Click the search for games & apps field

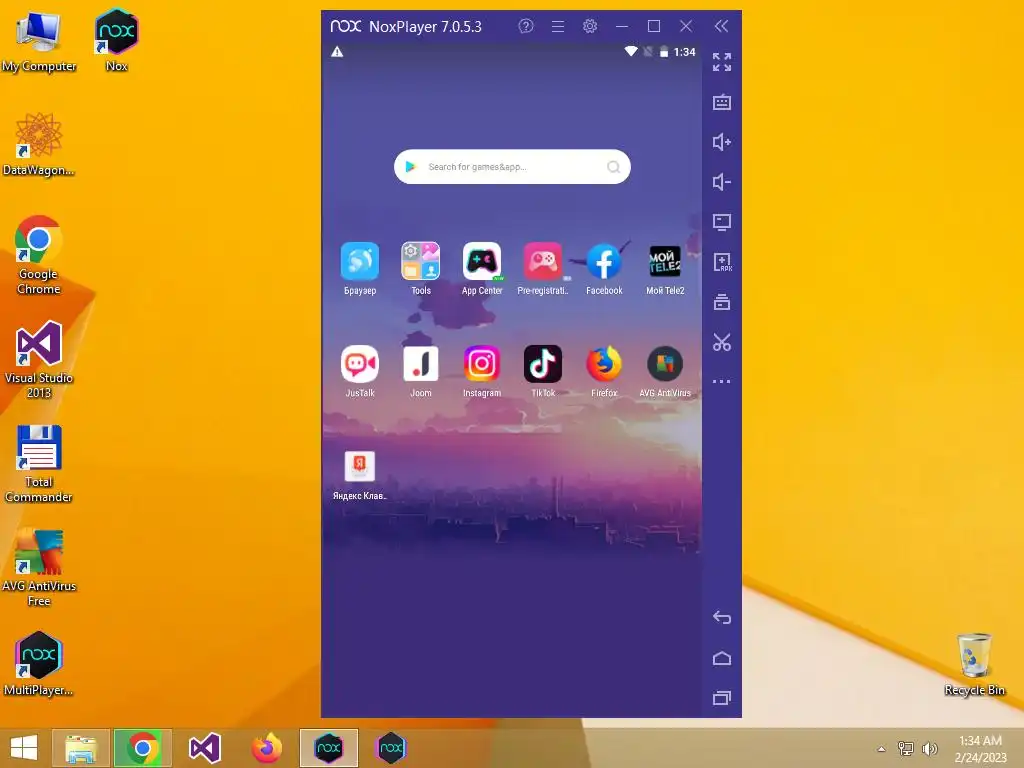pyautogui.click(x=512, y=167)
